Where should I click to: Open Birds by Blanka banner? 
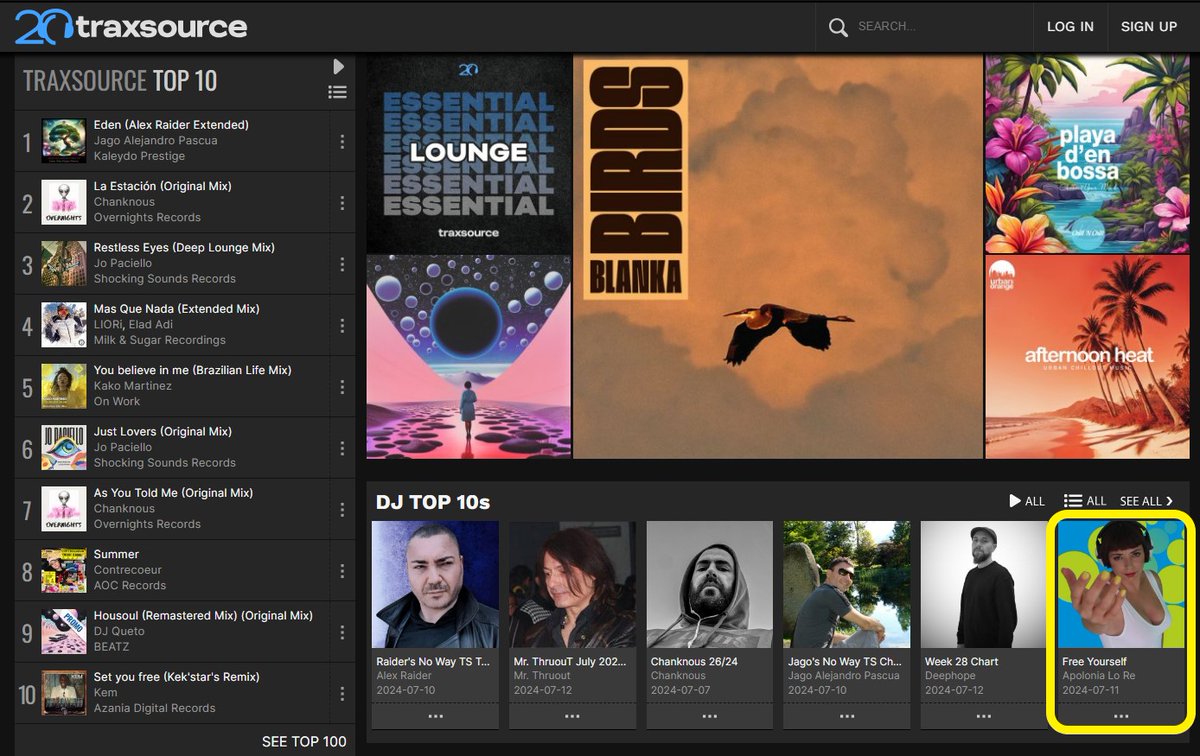tap(778, 257)
